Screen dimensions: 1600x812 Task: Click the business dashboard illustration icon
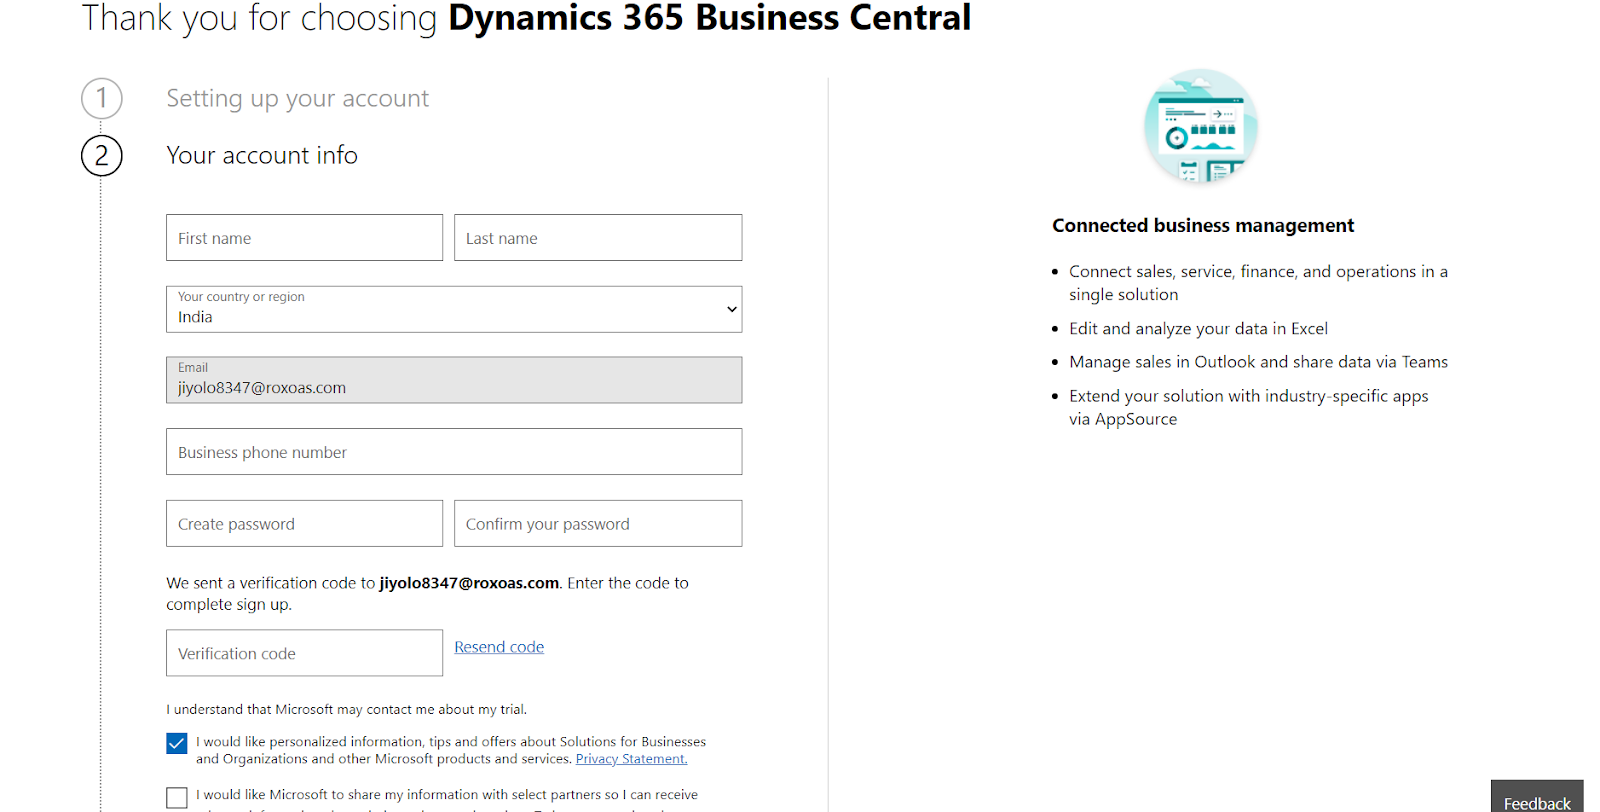coord(1201,126)
